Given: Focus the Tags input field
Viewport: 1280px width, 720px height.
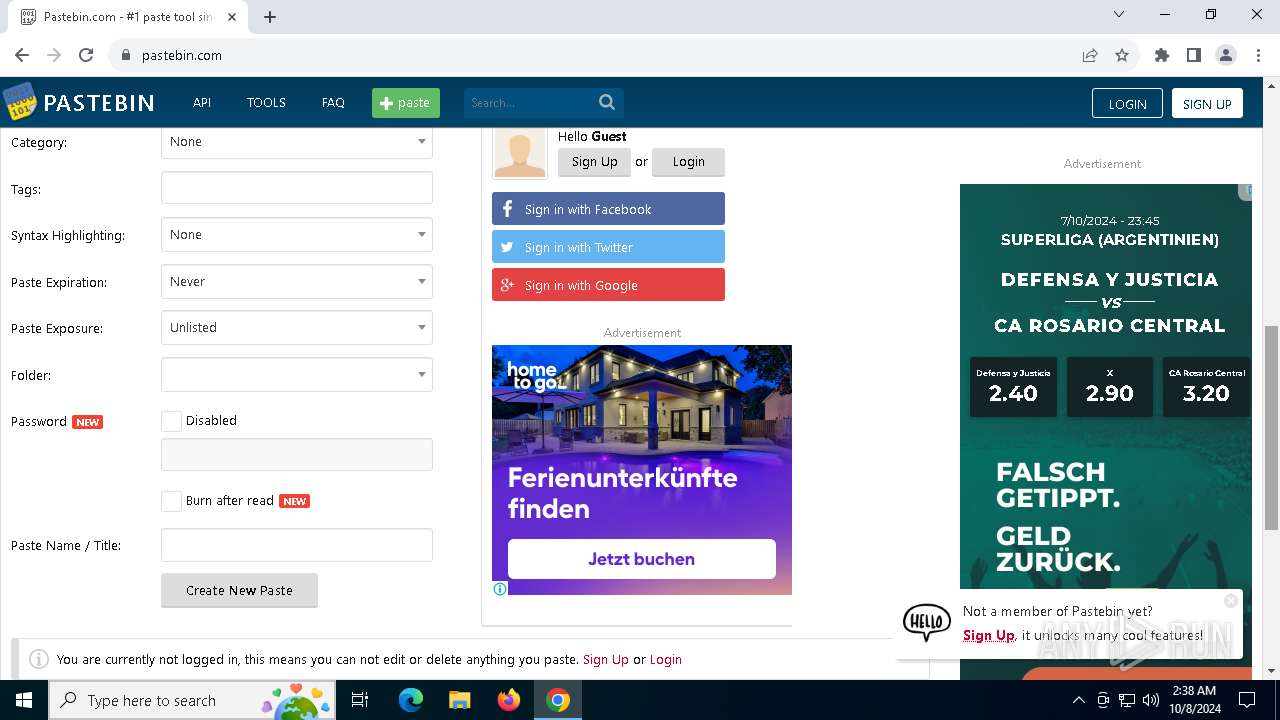Looking at the screenshot, I should pyautogui.click(x=297, y=188).
